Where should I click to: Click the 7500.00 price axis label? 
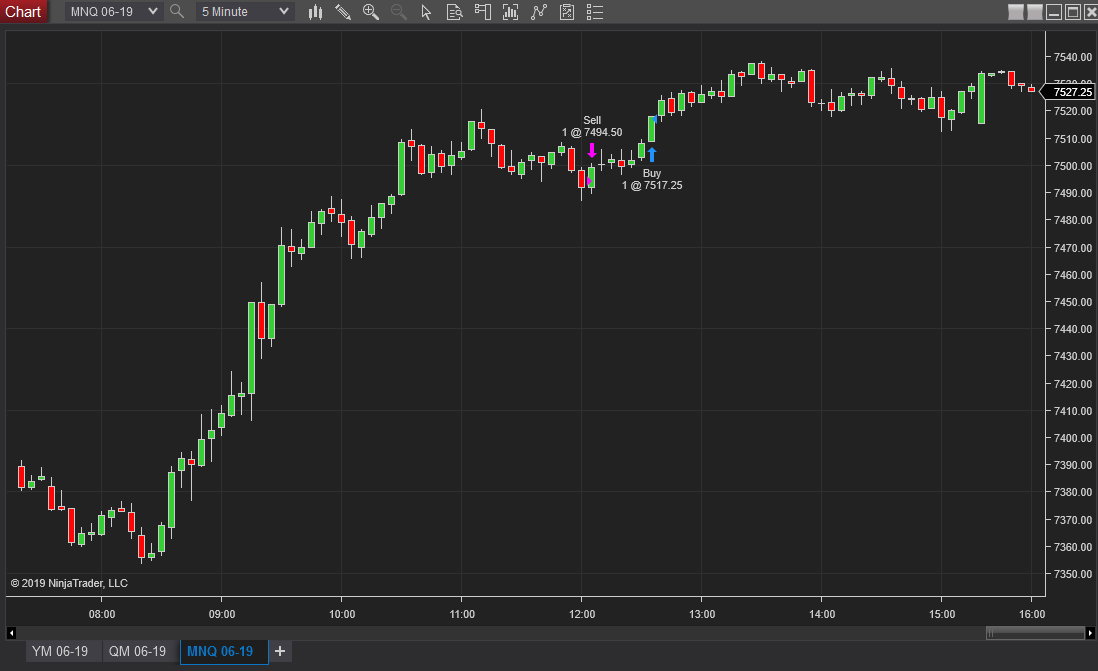click(1073, 166)
